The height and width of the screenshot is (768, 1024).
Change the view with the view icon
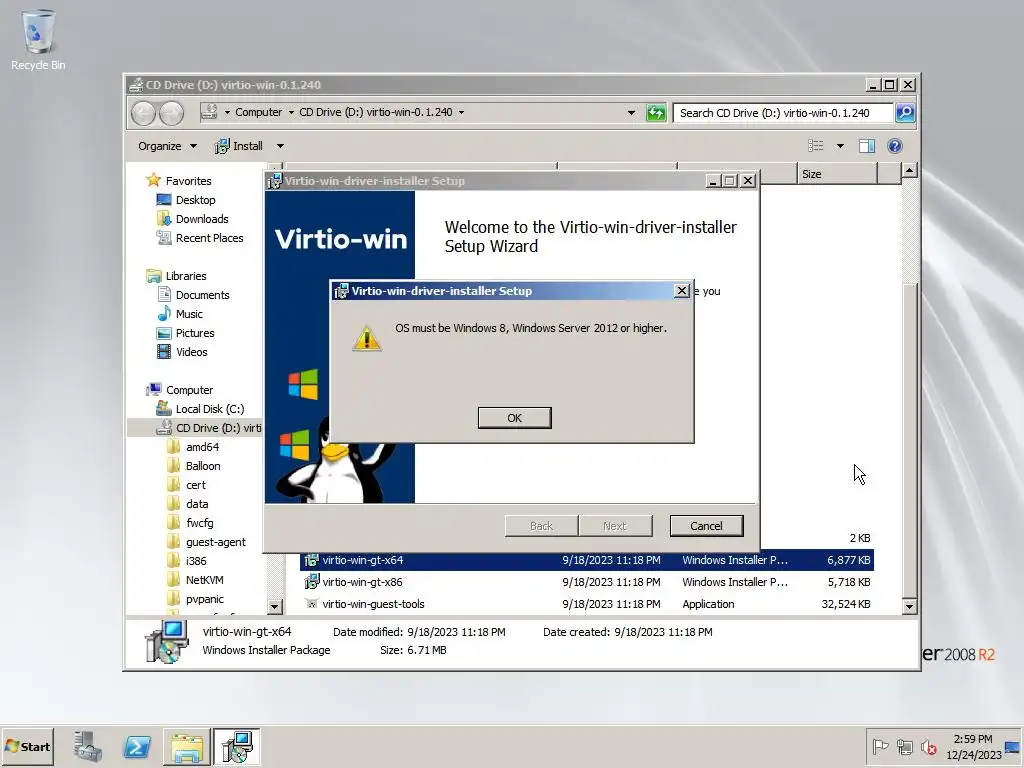pyautogui.click(x=816, y=146)
